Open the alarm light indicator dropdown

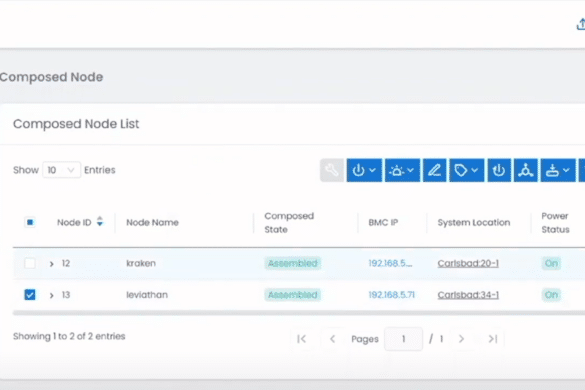point(402,170)
